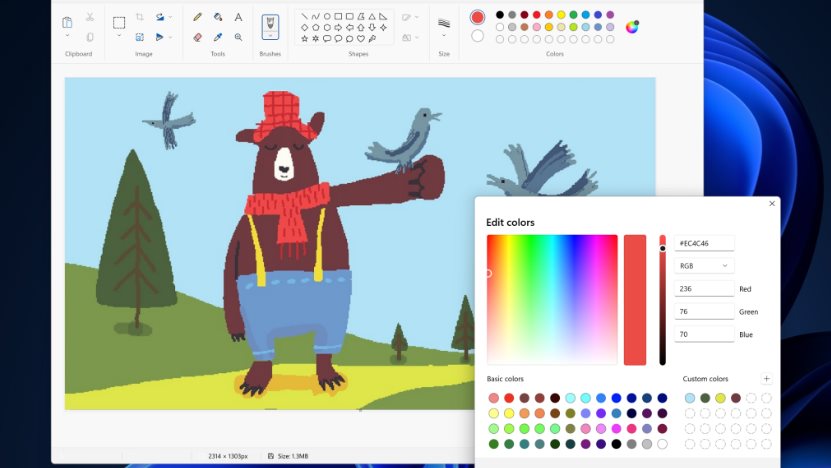Screen dimensions: 831x468
Task: Select the heart shape in Shapes gallery
Action: (x=361, y=39)
